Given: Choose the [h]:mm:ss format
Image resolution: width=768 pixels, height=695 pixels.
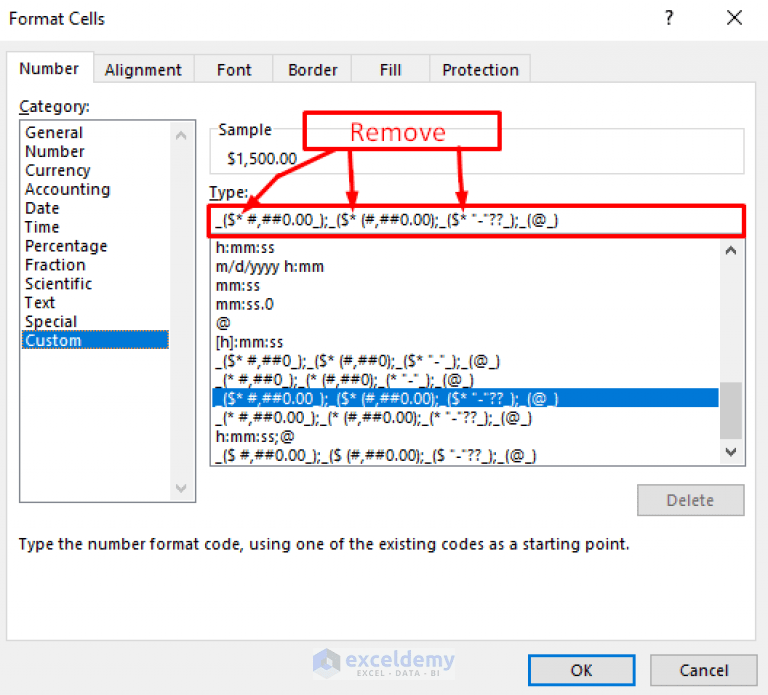Looking at the screenshot, I should (465, 342).
